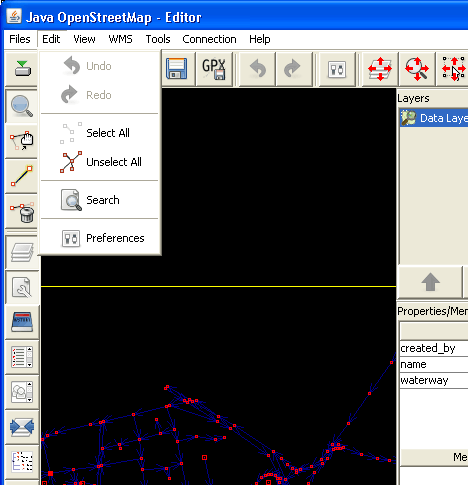Viewport: 468px width, 485px height.
Task: Toggle the Command stack panel button
Action: [22, 462]
